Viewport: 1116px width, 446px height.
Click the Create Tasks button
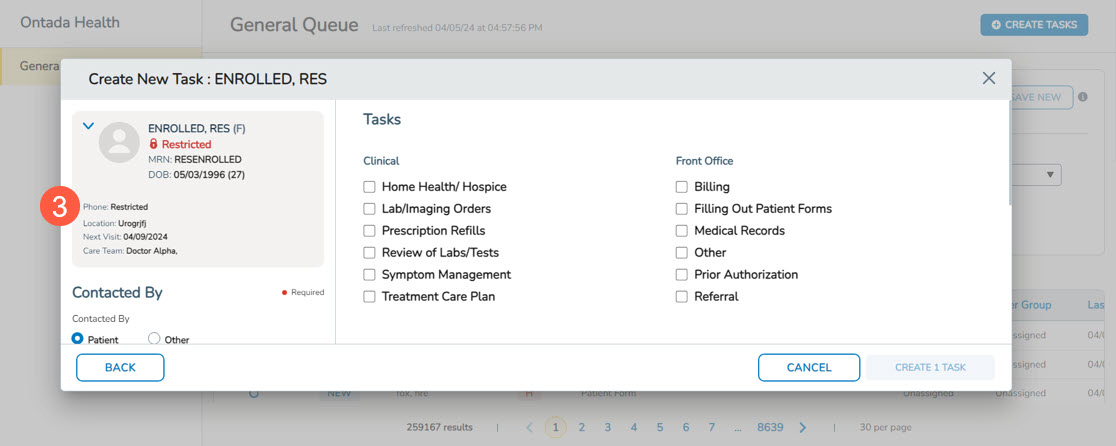1034,25
